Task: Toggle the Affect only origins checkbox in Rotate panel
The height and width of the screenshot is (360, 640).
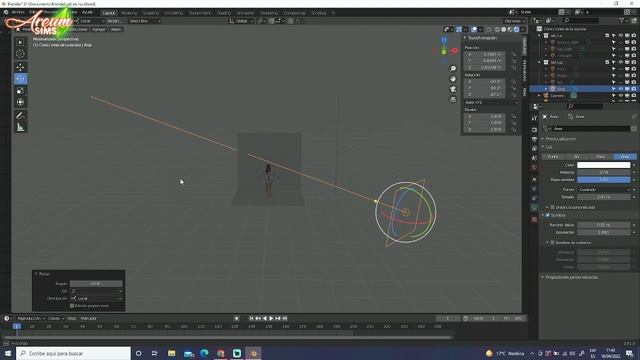Action: (72, 306)
